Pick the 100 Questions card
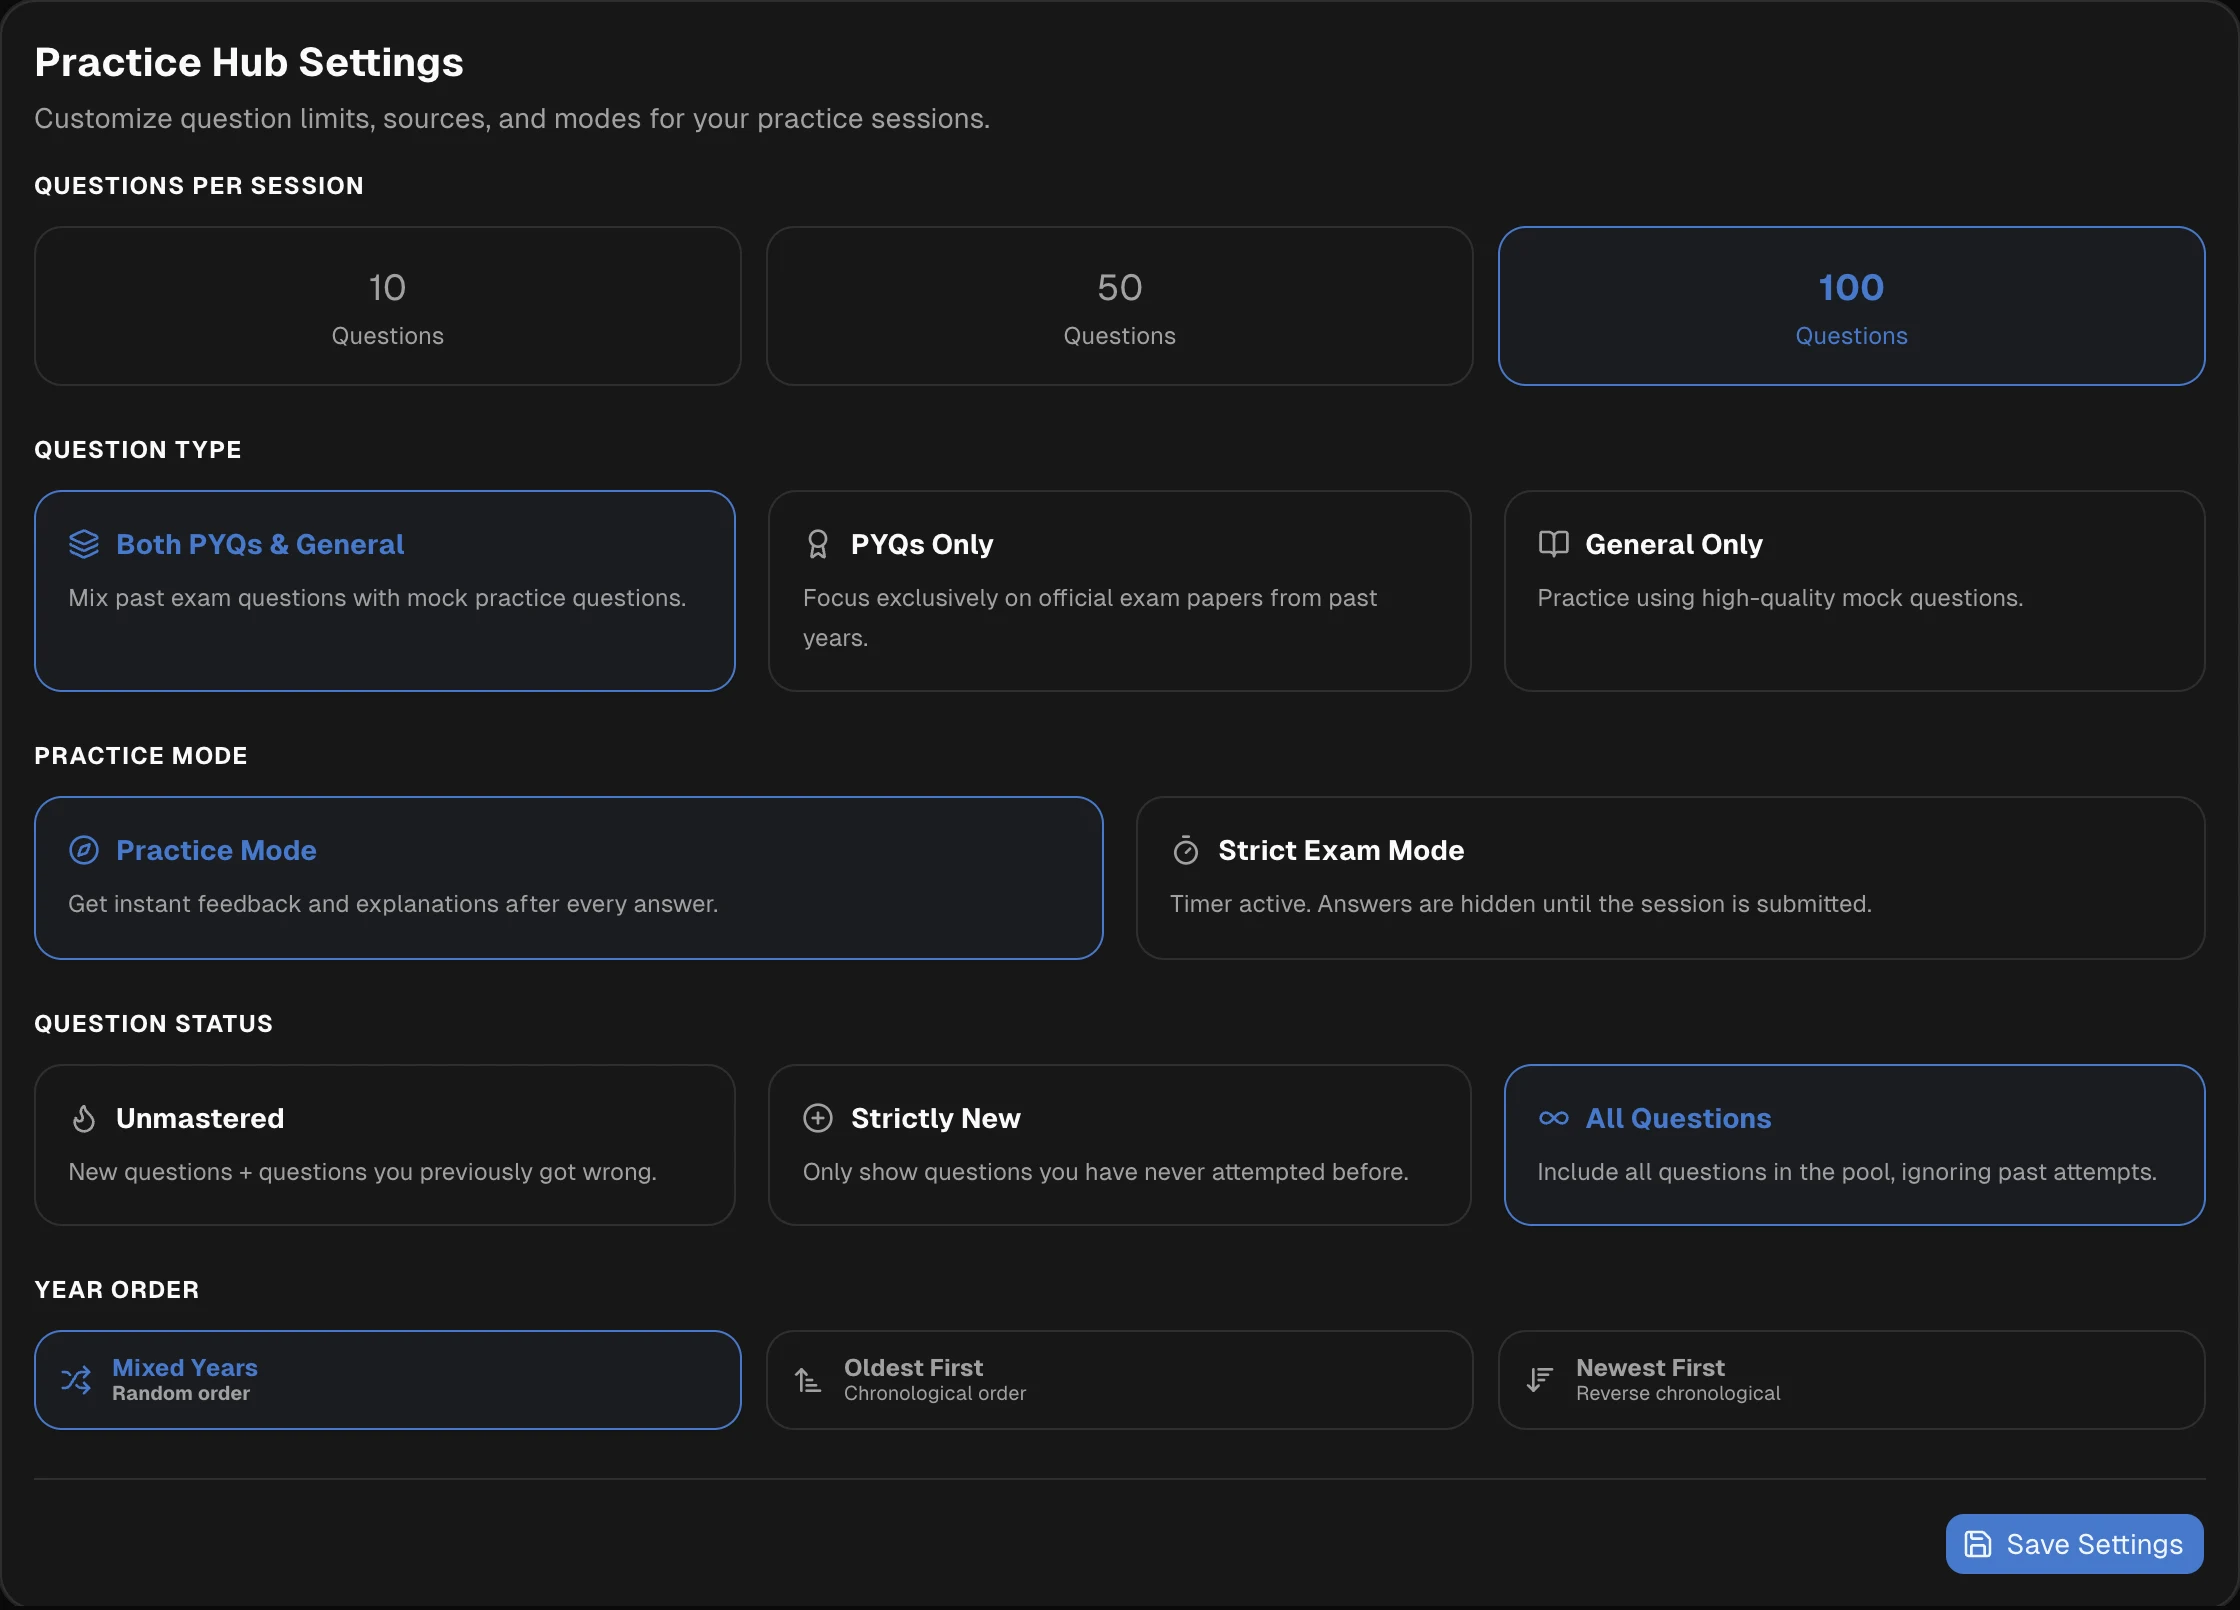The image size is (2240, 1610). (x=1851, y=306)
